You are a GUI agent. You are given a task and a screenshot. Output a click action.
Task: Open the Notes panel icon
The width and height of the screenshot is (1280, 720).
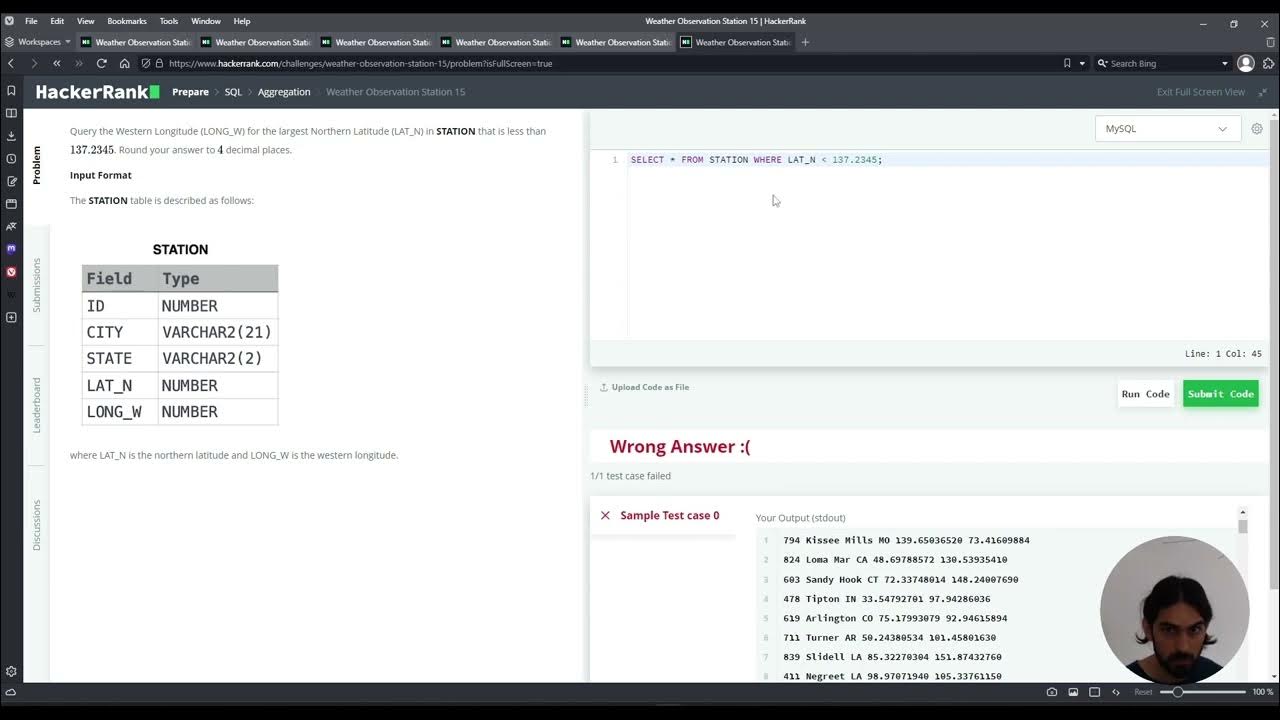pyautogui.click(x=11, y=181)
